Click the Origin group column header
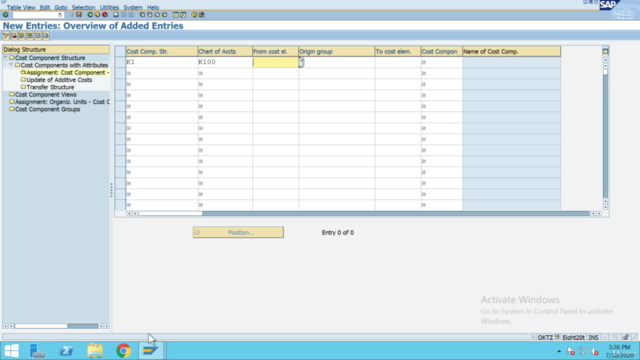Viewport: 640px width, 360px height. tap(336, 51)
